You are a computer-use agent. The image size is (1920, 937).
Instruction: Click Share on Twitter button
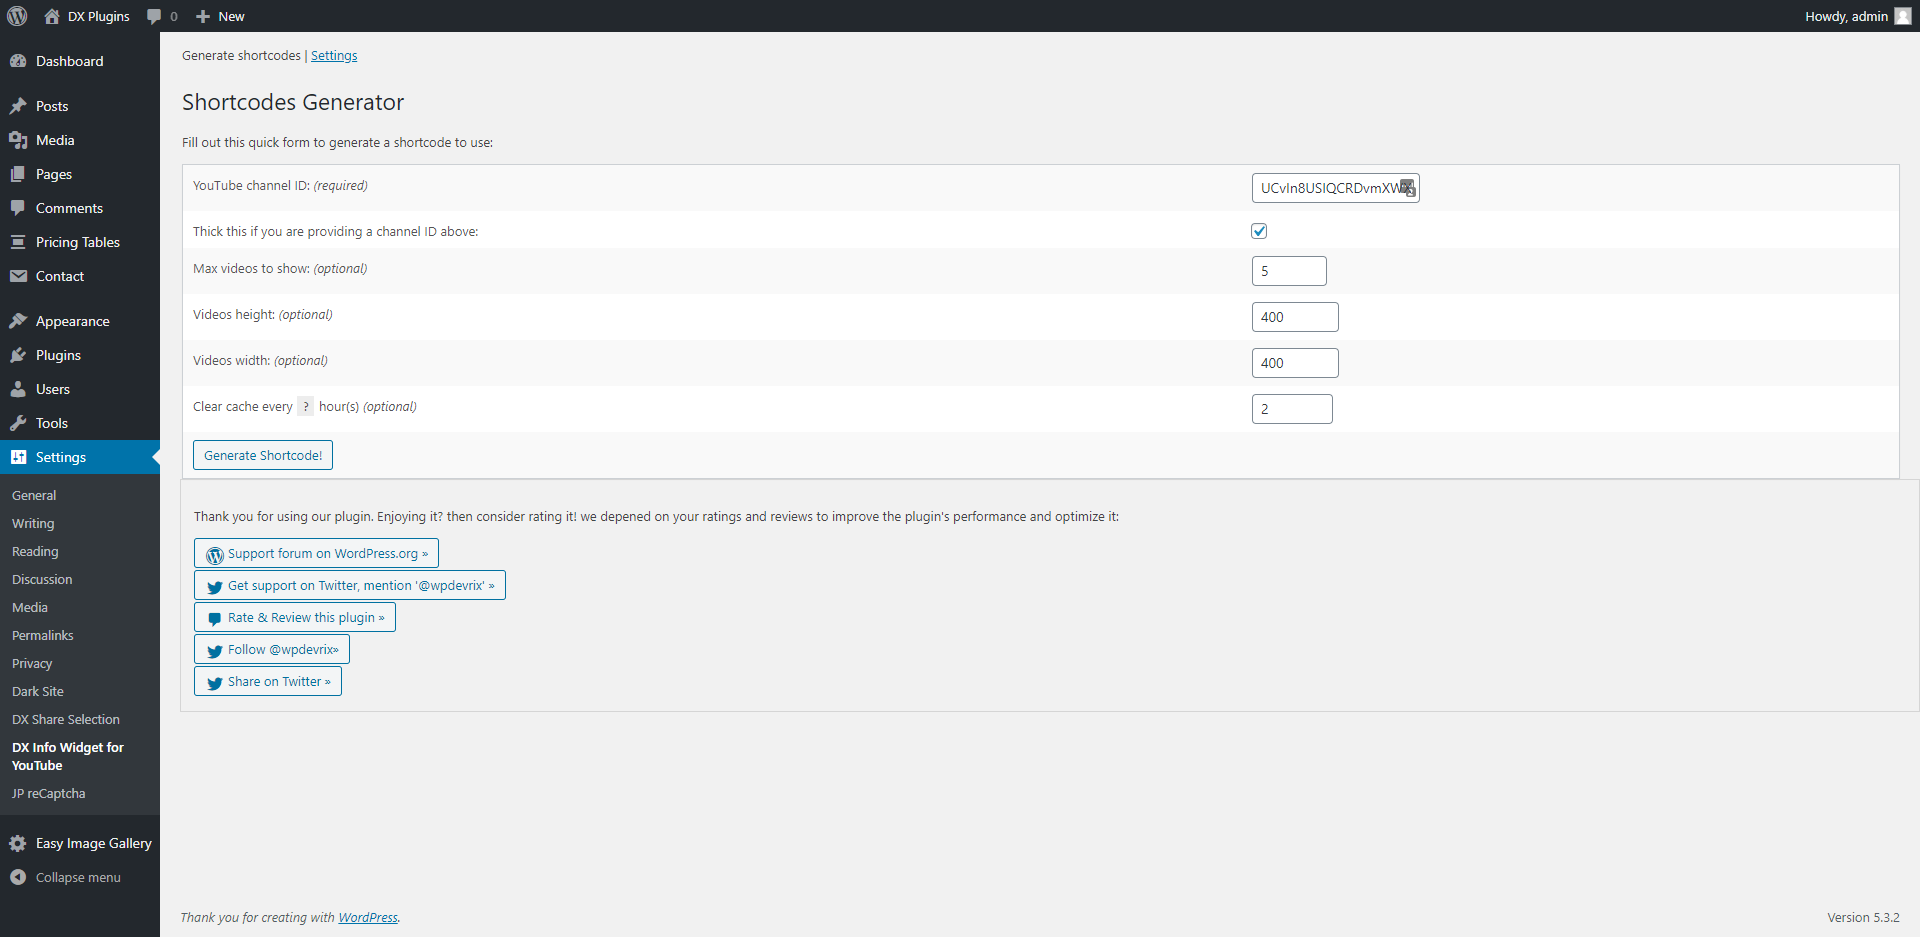coord(268,681)
